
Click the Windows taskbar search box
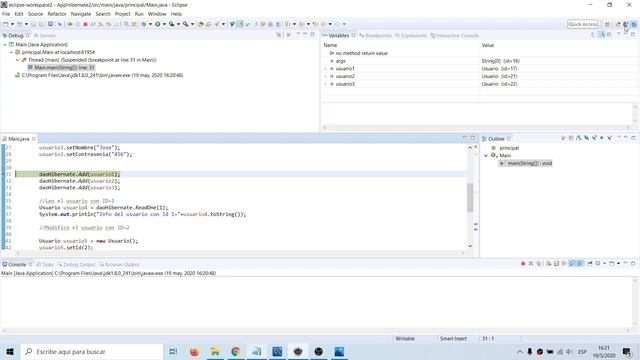[x=92, y=351]
